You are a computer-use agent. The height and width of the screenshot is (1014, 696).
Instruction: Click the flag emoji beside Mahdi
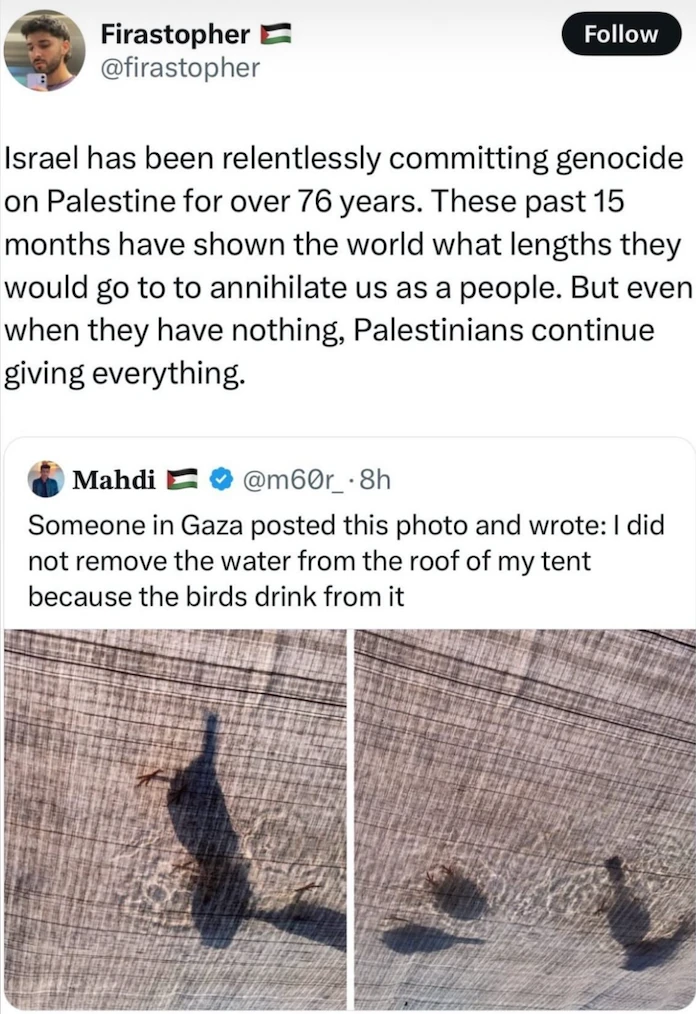[x=181, y=480]
